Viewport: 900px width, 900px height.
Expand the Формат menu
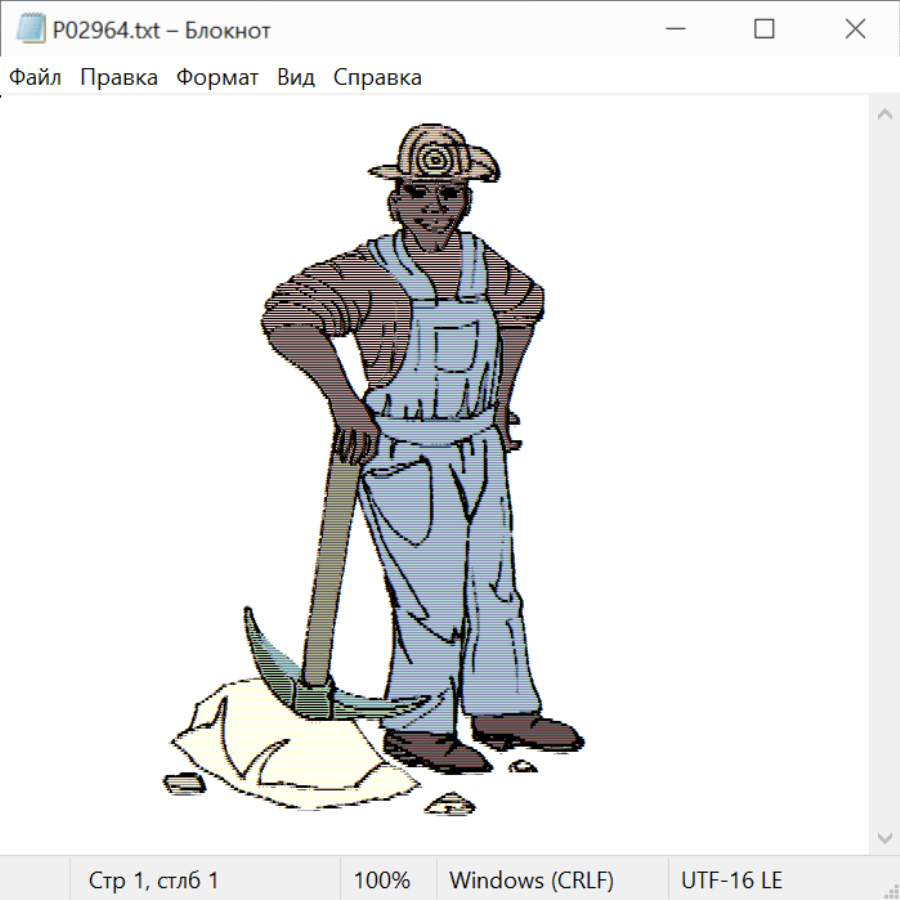click(217, 78)
